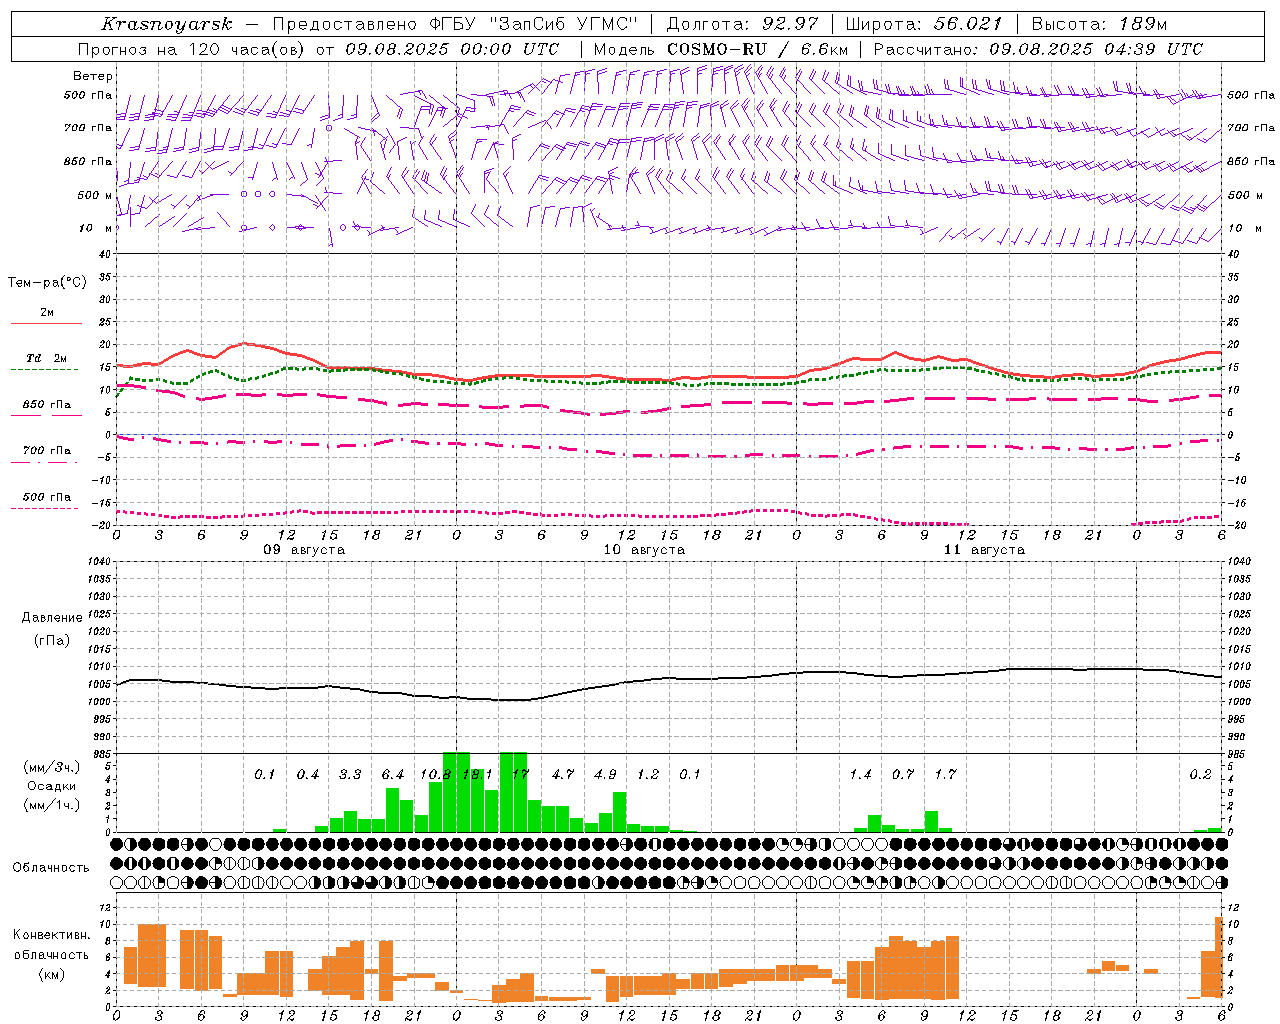
Task: Click the 17 precipitation total
Action: pos(520,775)
